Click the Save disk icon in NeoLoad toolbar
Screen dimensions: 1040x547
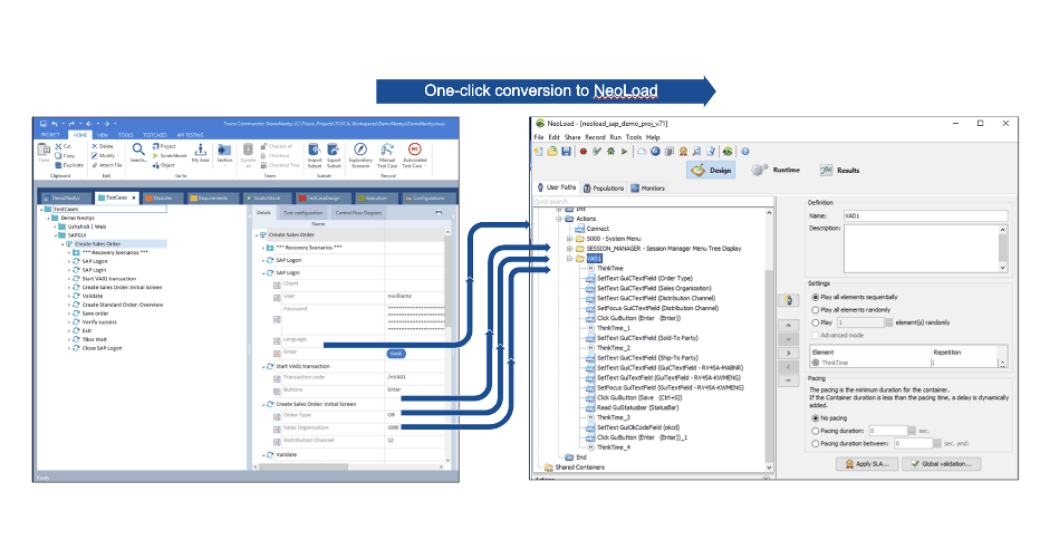tap(566, 152)
